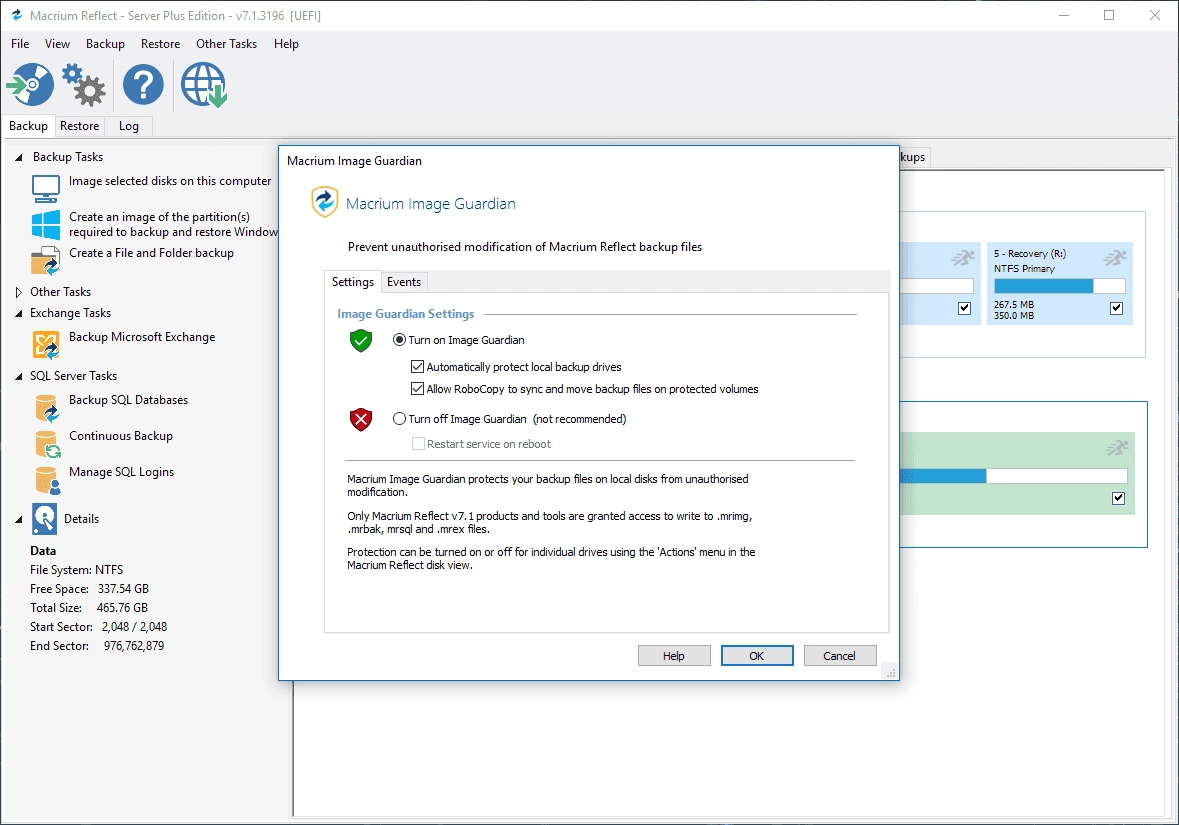
Task: Click Create an image of partition(s) link
Action: point(174,225)
